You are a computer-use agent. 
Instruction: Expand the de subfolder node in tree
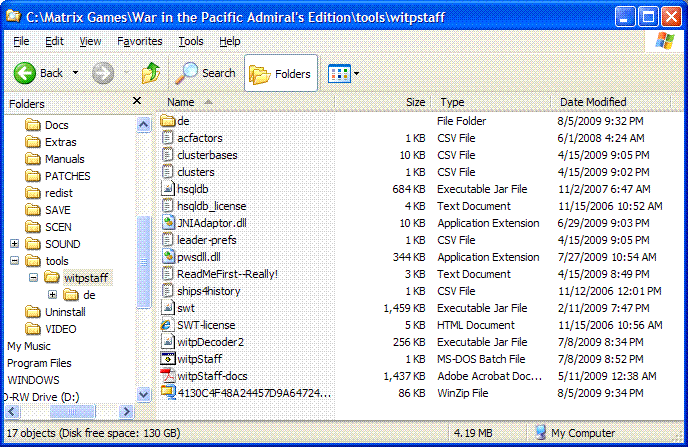(52, 294)
